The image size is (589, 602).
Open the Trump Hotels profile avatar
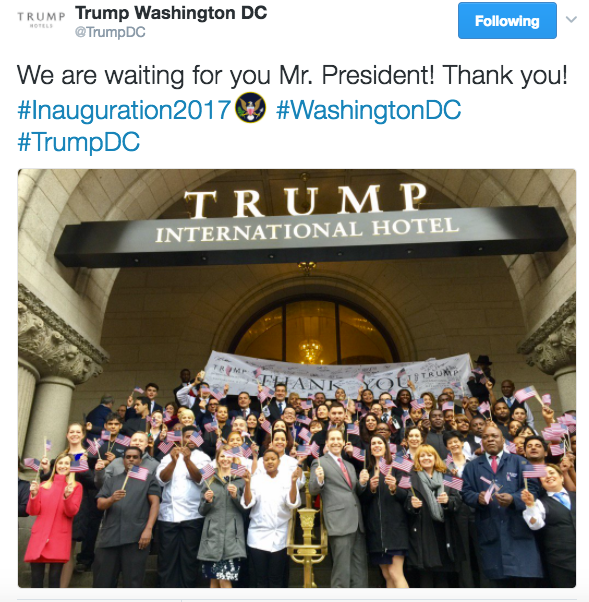point(41,20)
